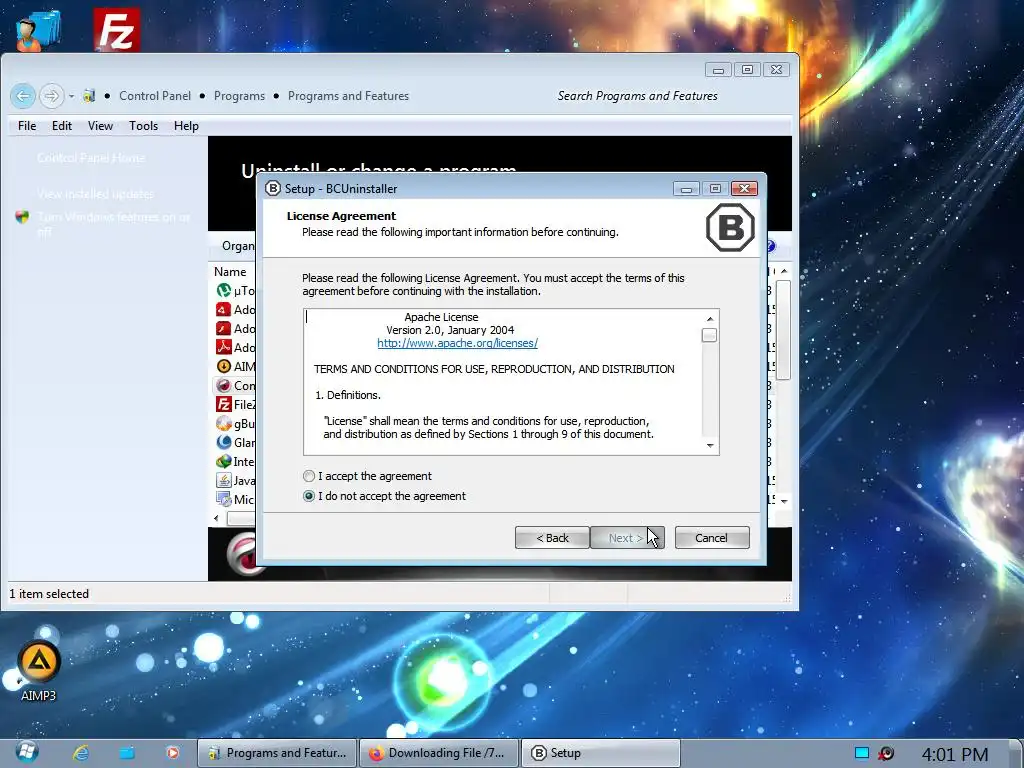1024x768 pixels.
Task: Click the license text scrollbar thumb
Action: [709, 335]
